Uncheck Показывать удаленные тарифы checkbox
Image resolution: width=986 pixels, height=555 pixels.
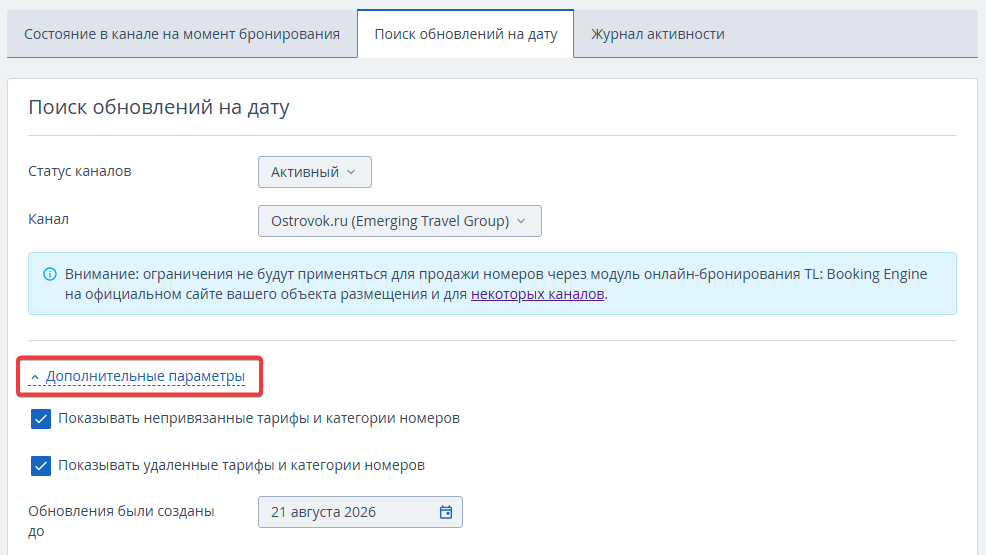[41, 466]
